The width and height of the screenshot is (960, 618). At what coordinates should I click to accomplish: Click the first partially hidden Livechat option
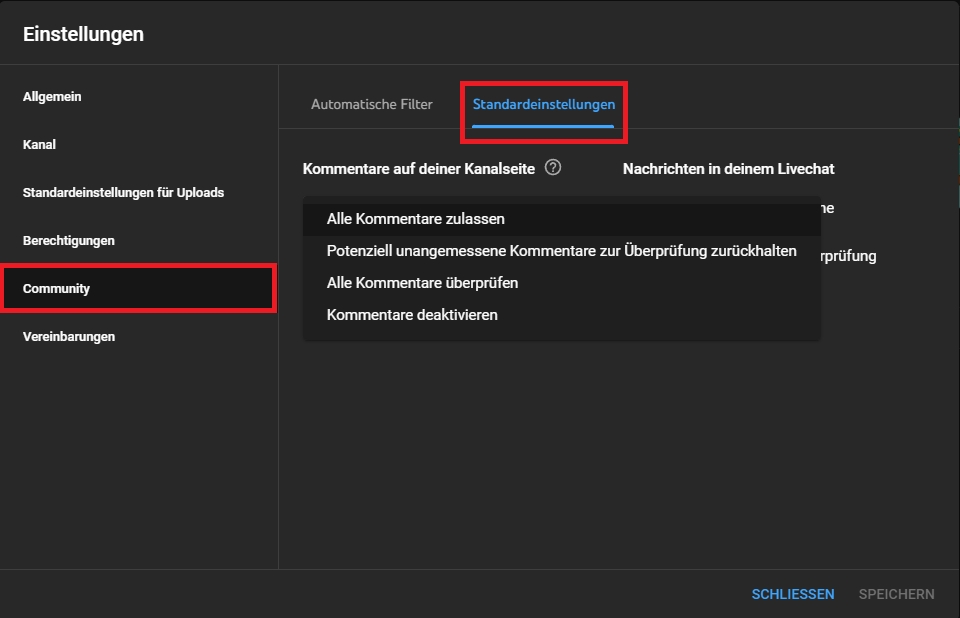tap(827, 208)
